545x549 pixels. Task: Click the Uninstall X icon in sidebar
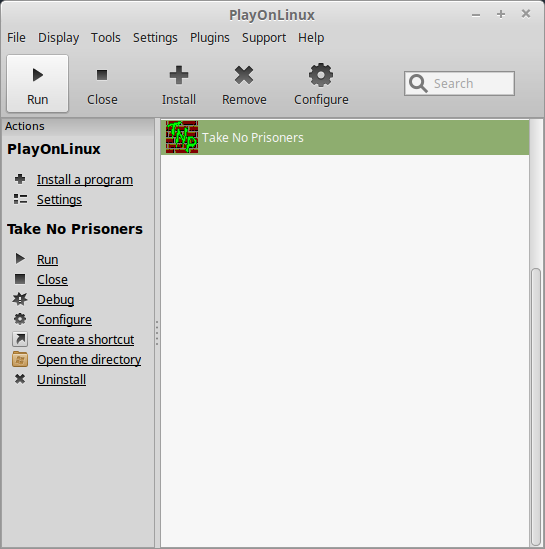point(20,379)
